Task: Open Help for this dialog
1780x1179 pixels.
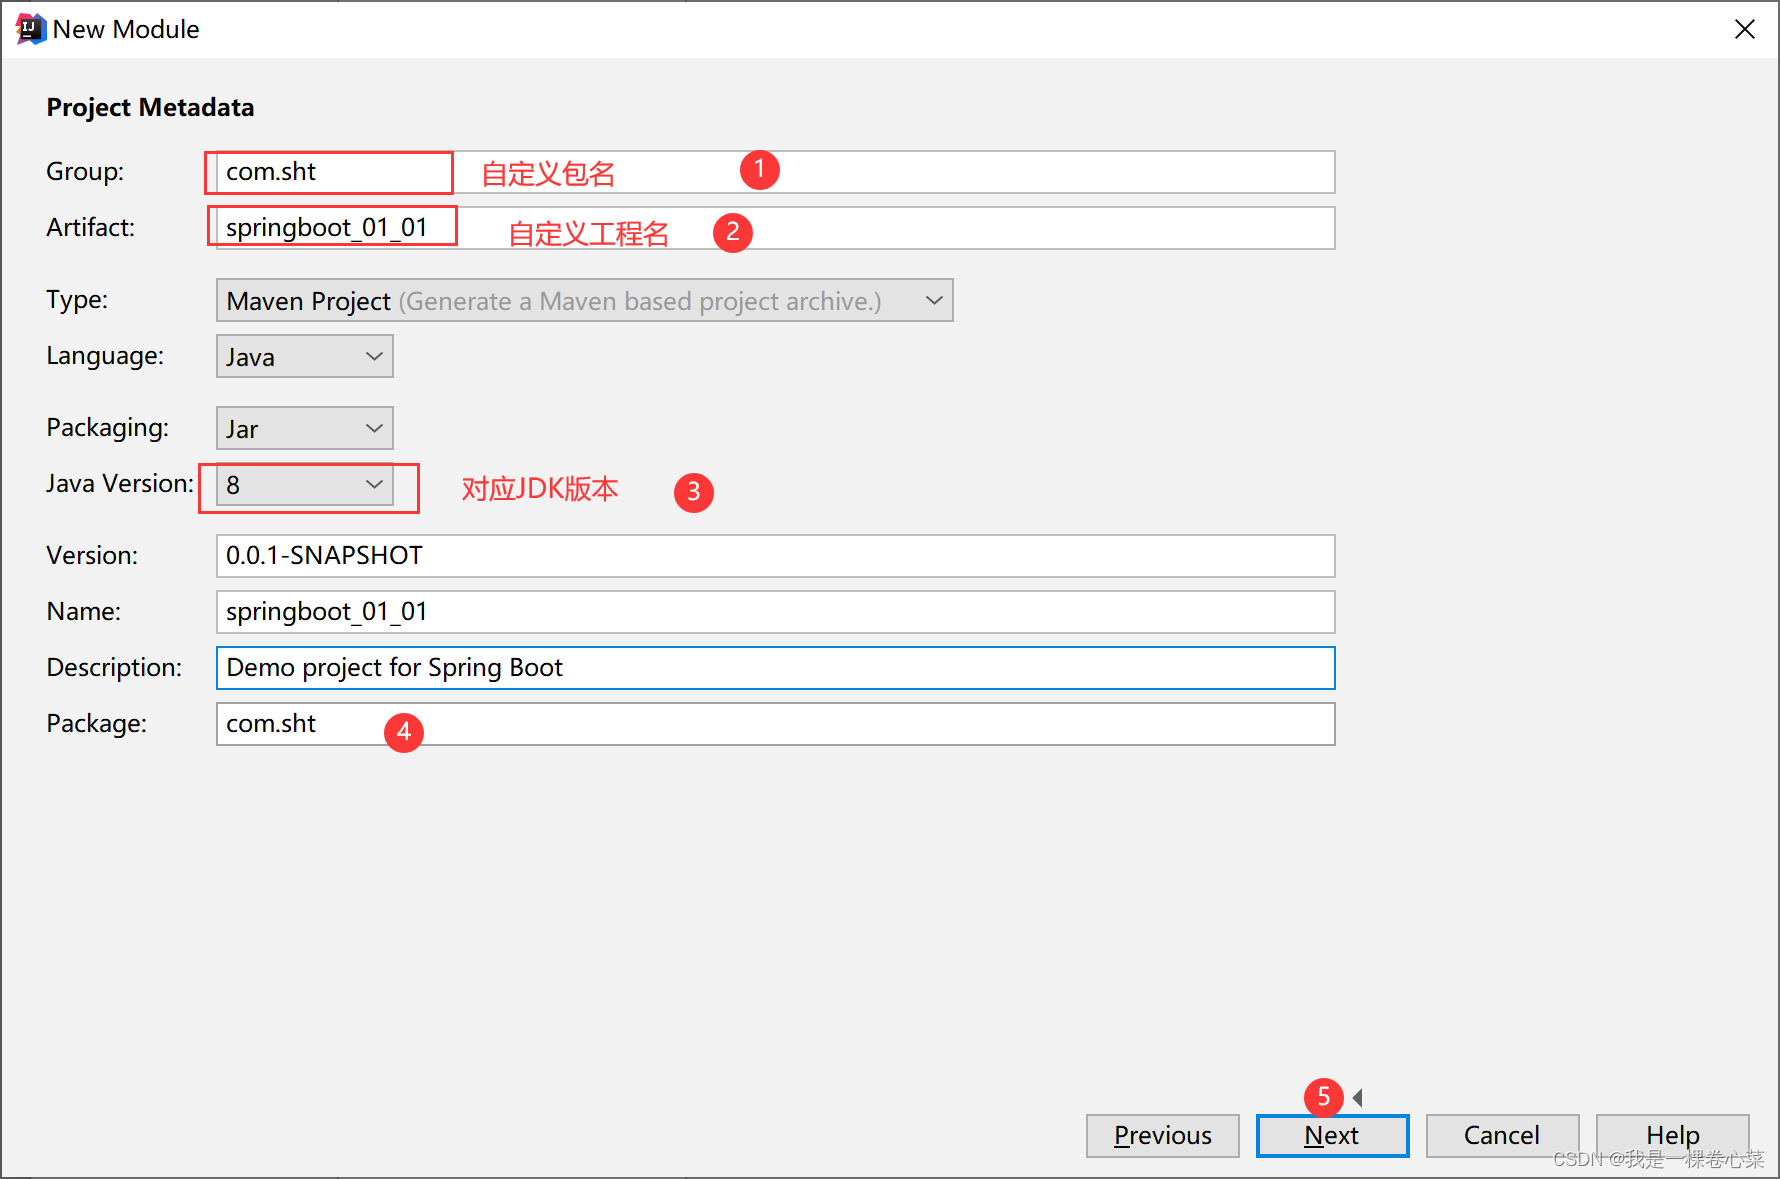Action: pos(1672,1136)
